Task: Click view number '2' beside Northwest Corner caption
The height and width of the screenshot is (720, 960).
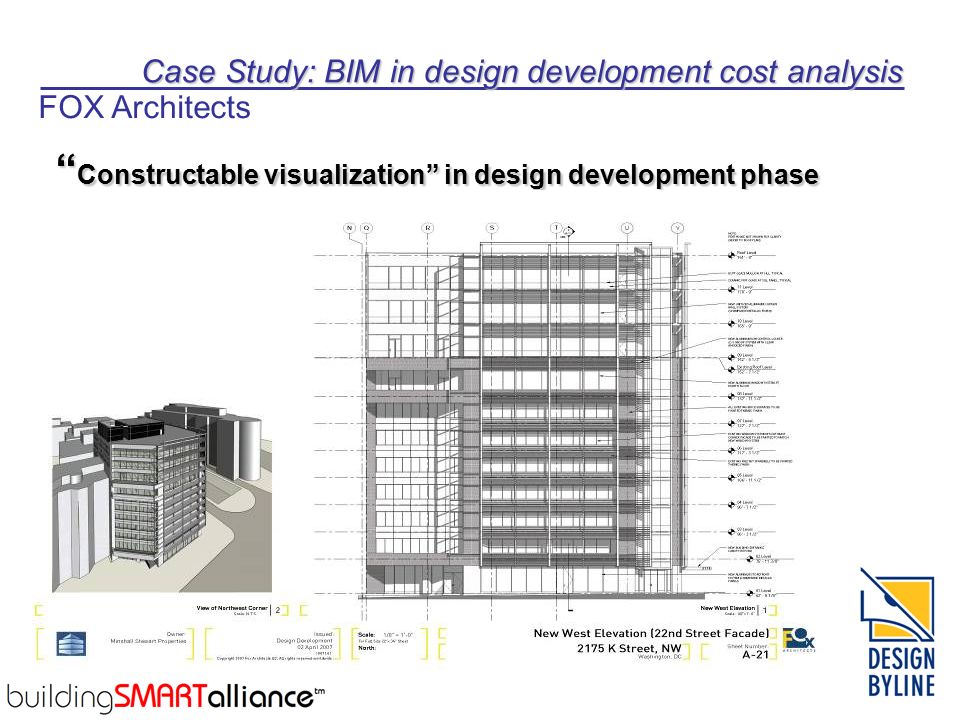Action: tap(278, 610)
